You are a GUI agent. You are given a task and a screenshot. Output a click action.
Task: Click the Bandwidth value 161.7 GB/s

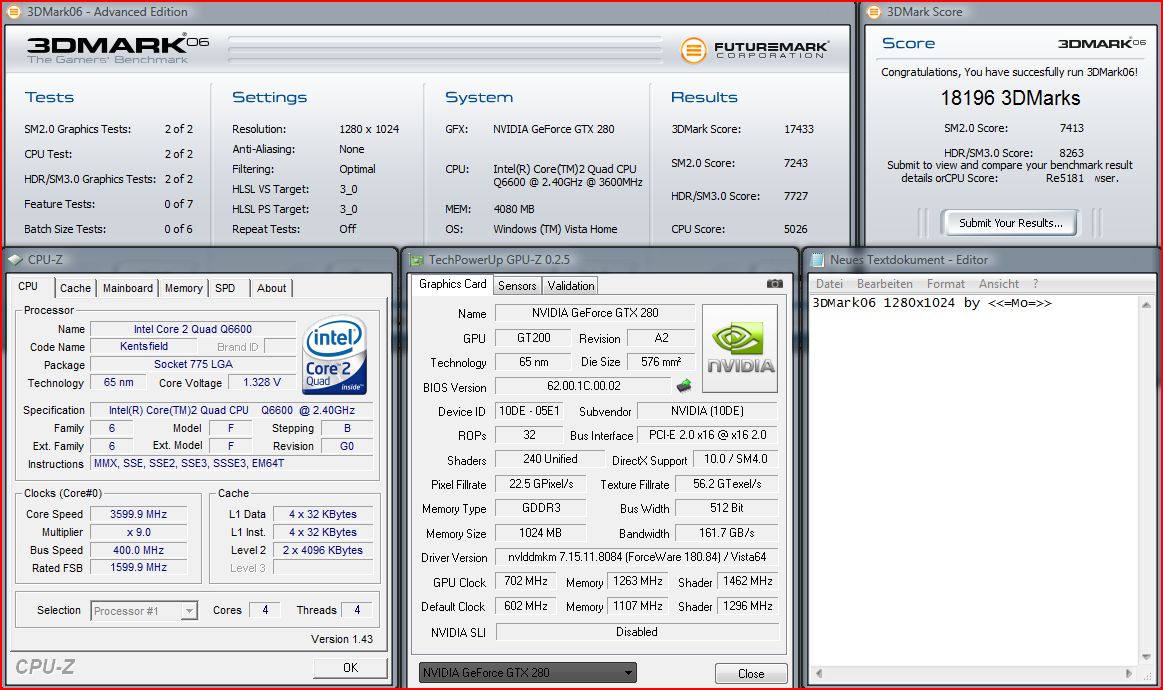pos(726,533)
